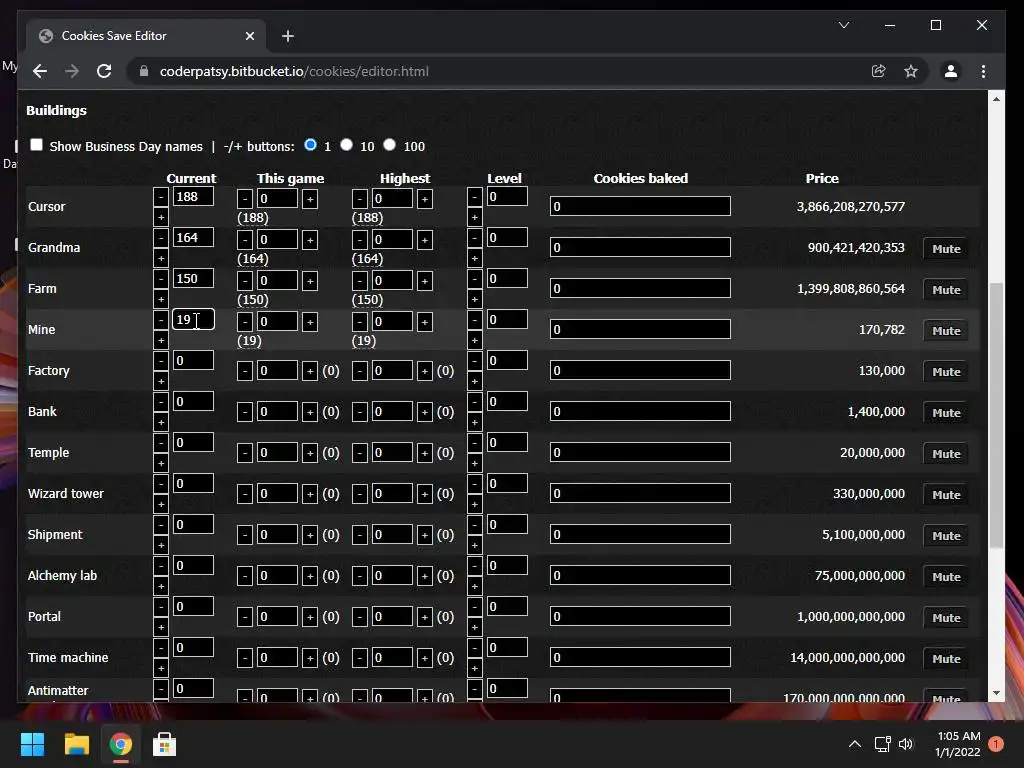Open the taskbar clock showing 1:05 AM
Screen dimensions: 1024x768
pyautogui.click(x=959, y=744)
